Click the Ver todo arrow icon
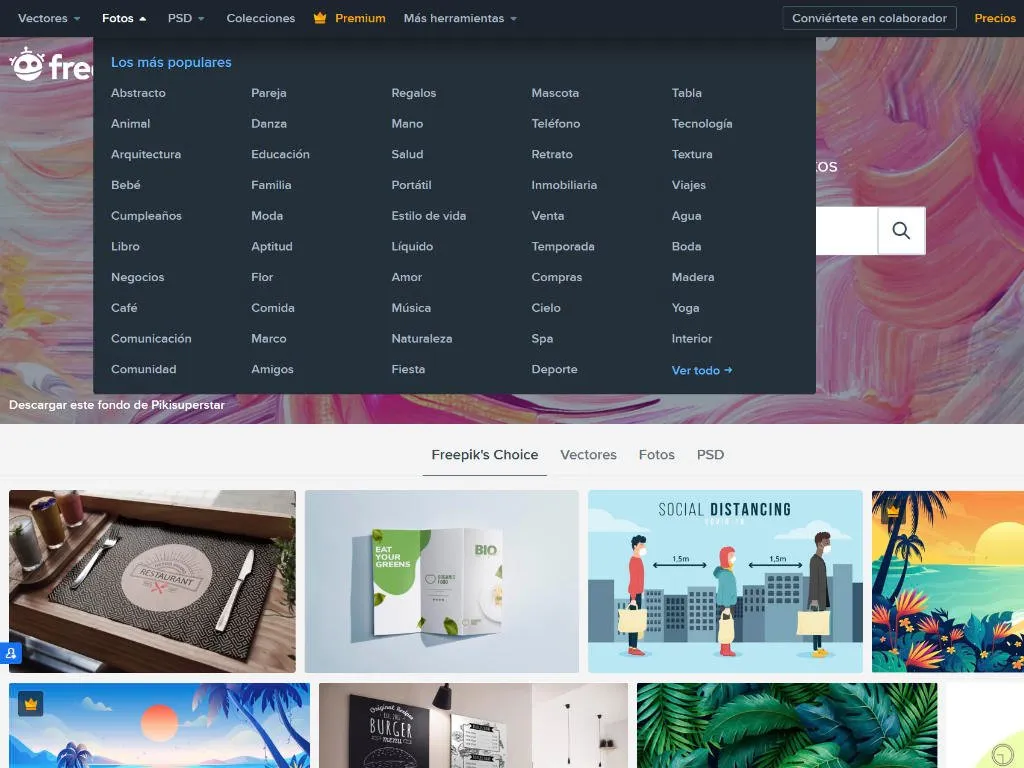This screenshot has width=1024, height=768. tap(728, 370)
